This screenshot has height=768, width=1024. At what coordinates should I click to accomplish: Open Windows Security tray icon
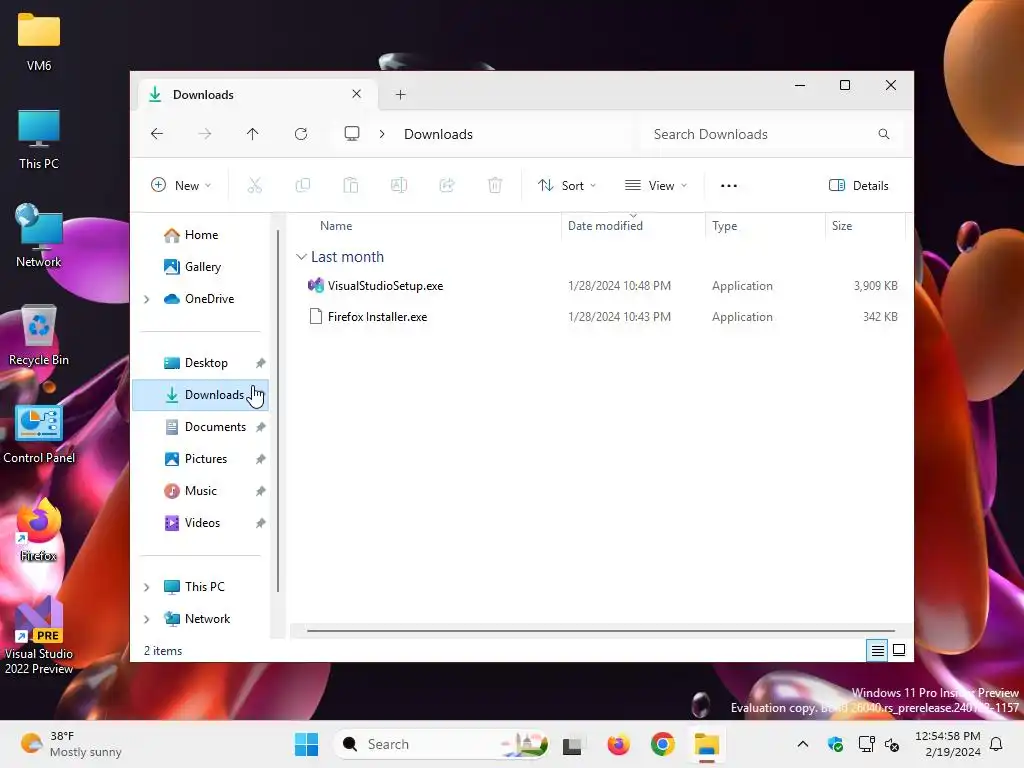coord(835,744)
